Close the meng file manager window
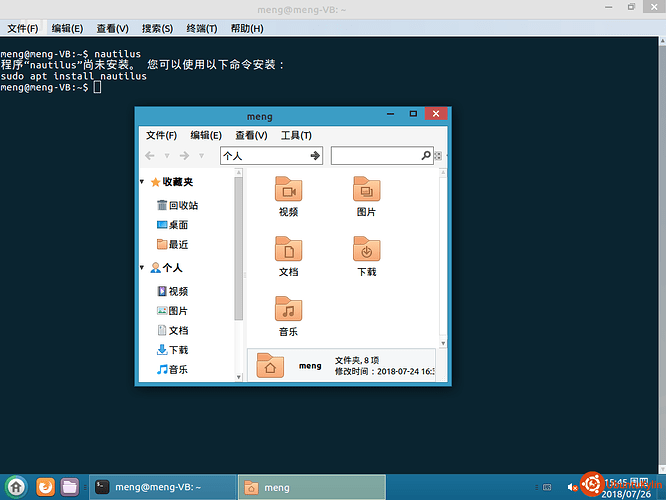 pyautogui.click(x=436, y=113)
